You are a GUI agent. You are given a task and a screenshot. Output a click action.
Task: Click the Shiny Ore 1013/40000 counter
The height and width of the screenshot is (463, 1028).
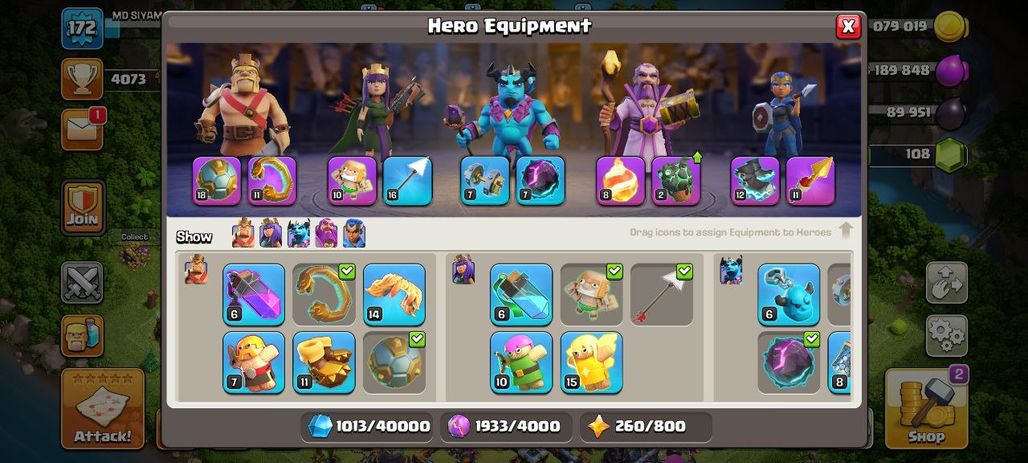click(x=369, y=427)
